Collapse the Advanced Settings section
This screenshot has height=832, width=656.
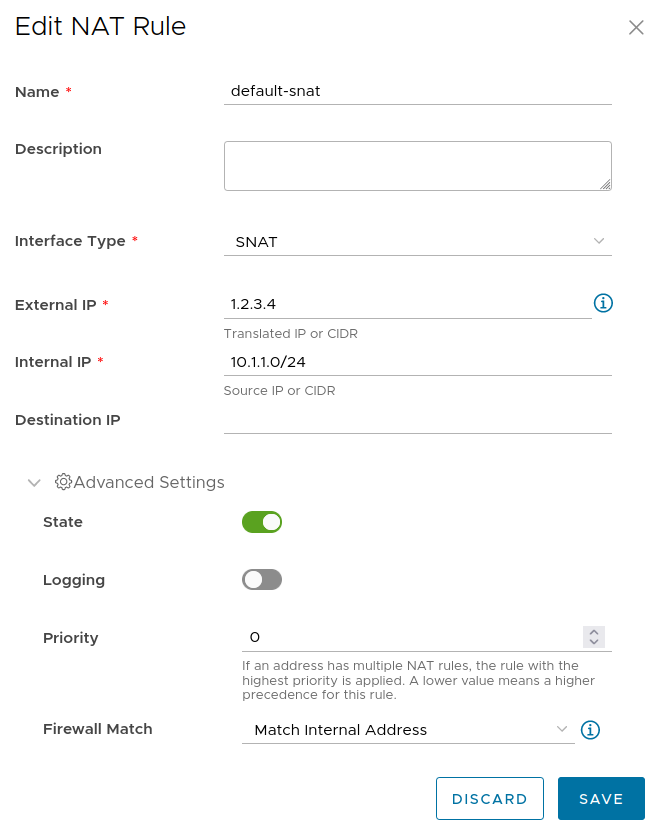pos(34,482)
